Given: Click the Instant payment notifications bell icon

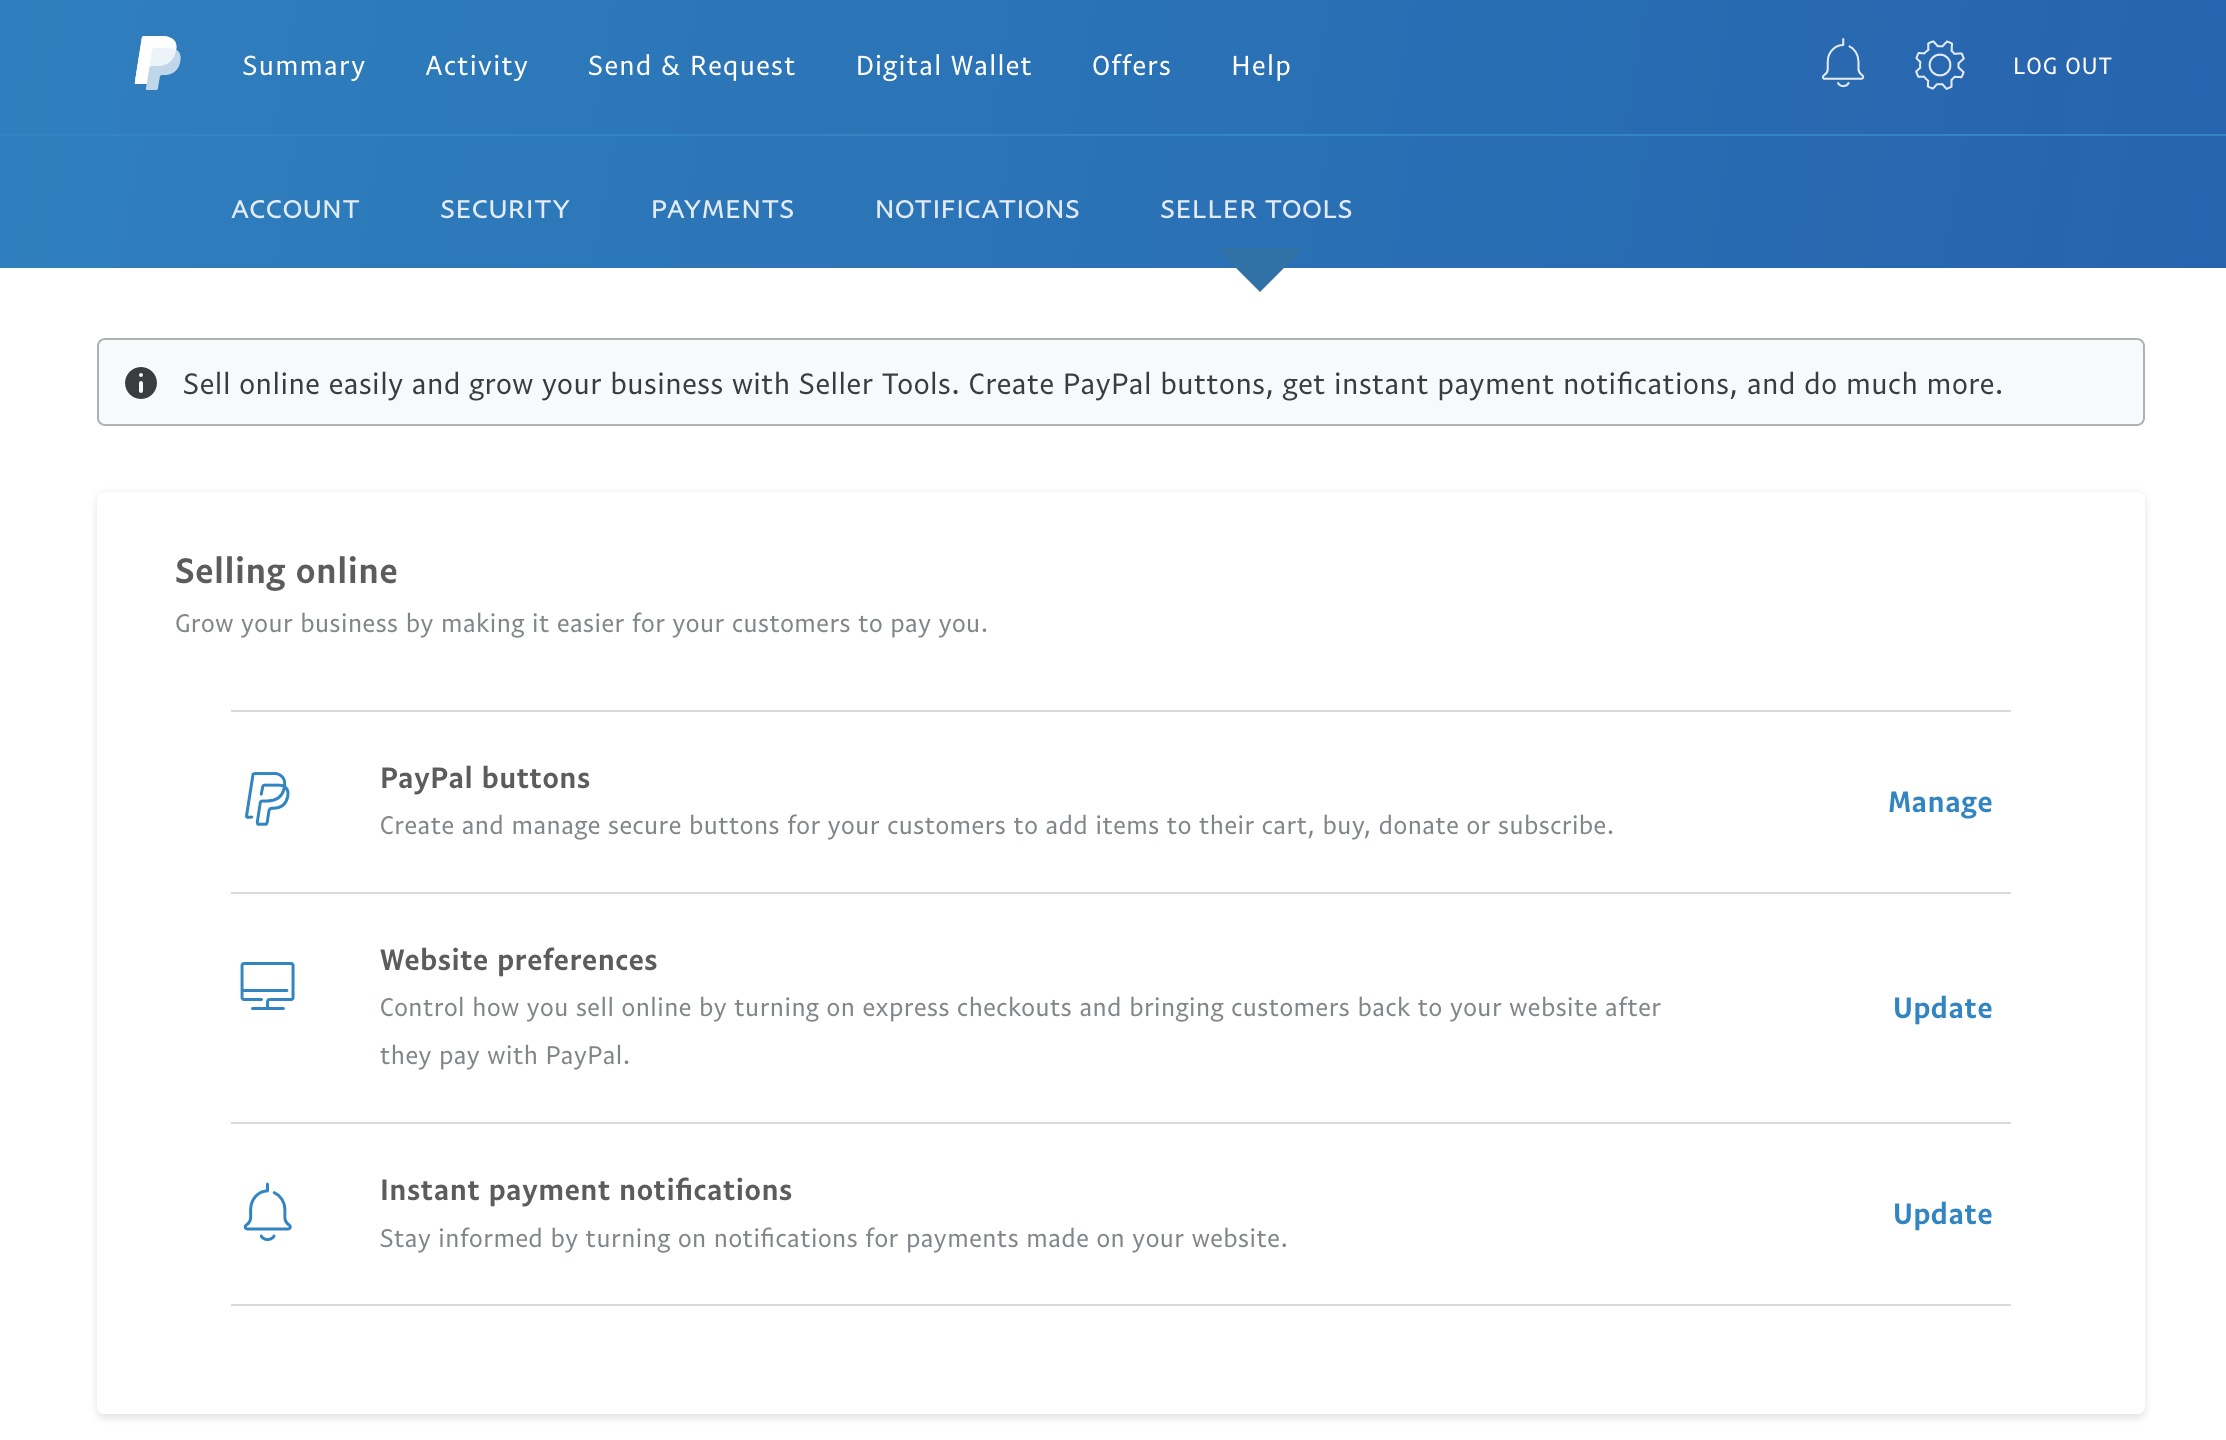Looking at the screenshot, I should pyautogui.click(x=267, y=1212).
